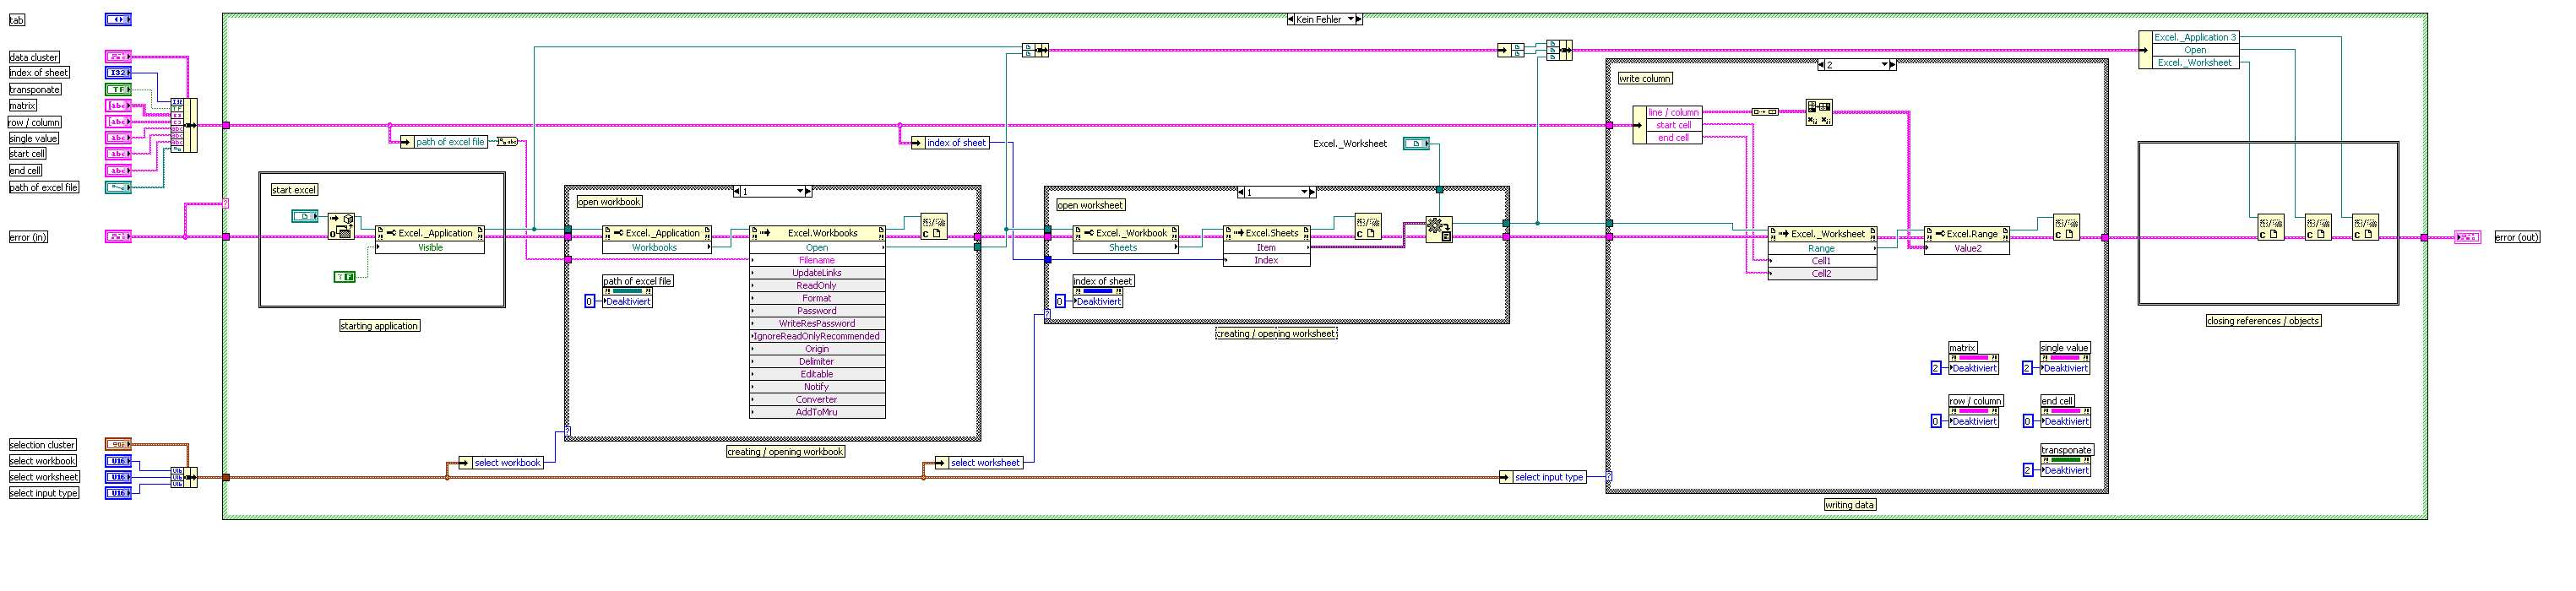Click the False boolean constant in start excel
Viewport: 2576px width, 591px height.
click(344, 276)
